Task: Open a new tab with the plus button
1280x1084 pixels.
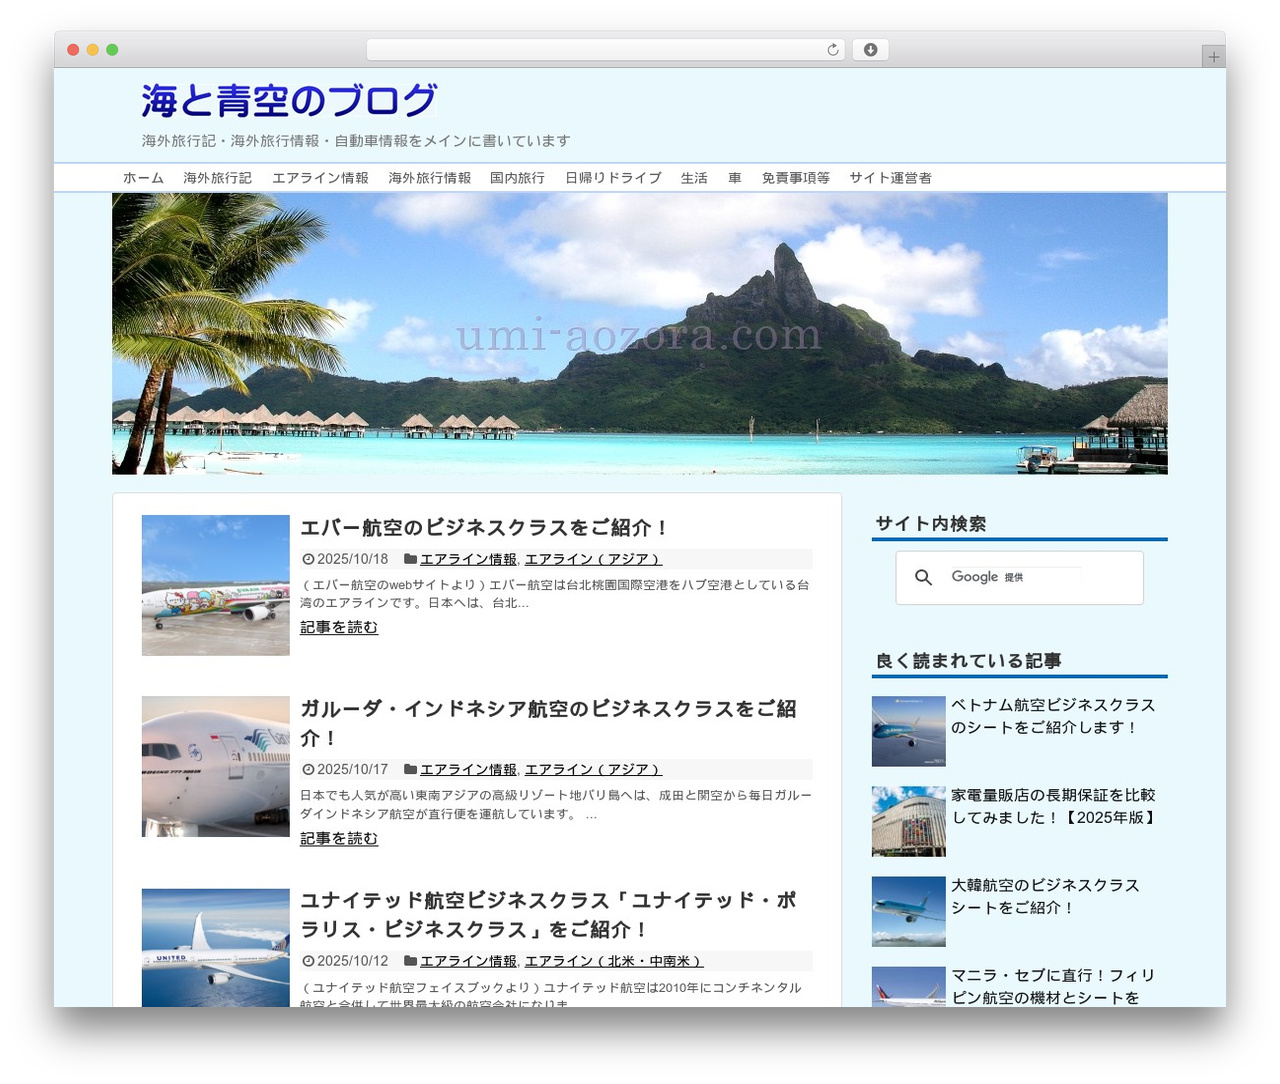Action: point(1213,57)
